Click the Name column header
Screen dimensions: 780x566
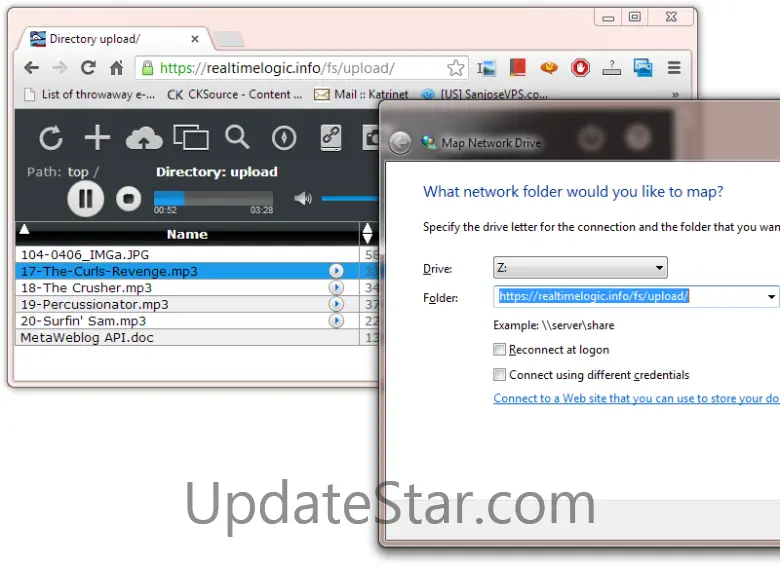point(187,234)
